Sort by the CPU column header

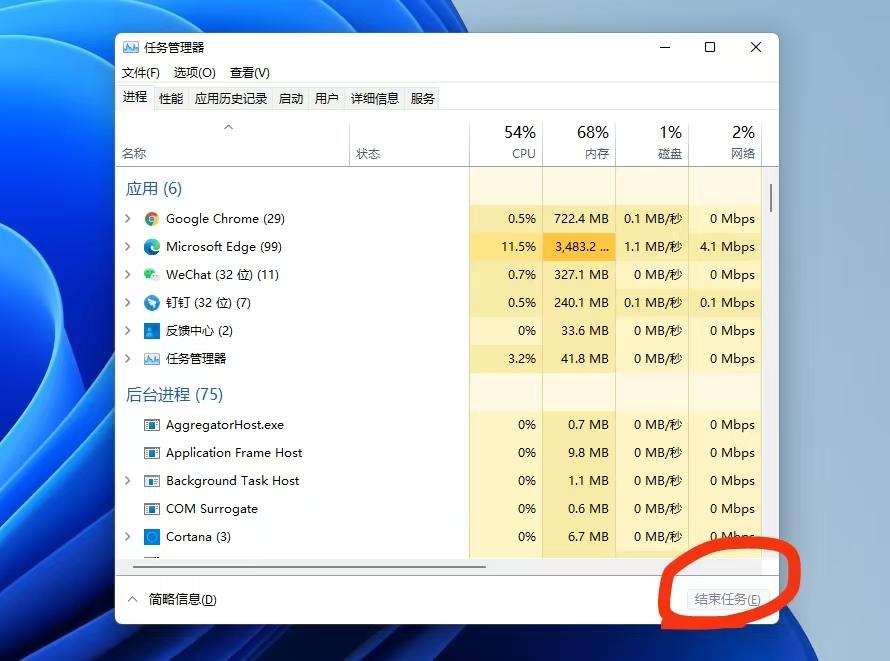click(506, 143)
